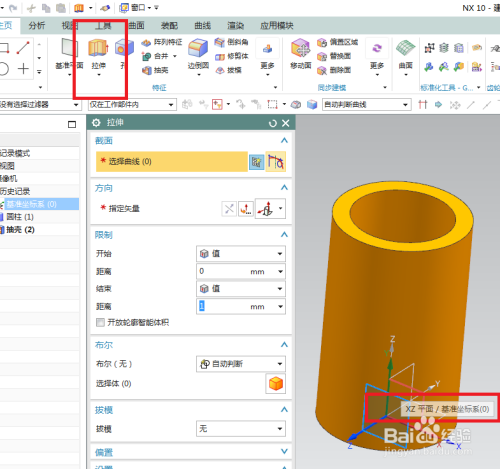Image resolution: width=500 pixels, height=469 pixels.
Task: Click the 选择体 orange cube icon
Action: click(276, 384)
